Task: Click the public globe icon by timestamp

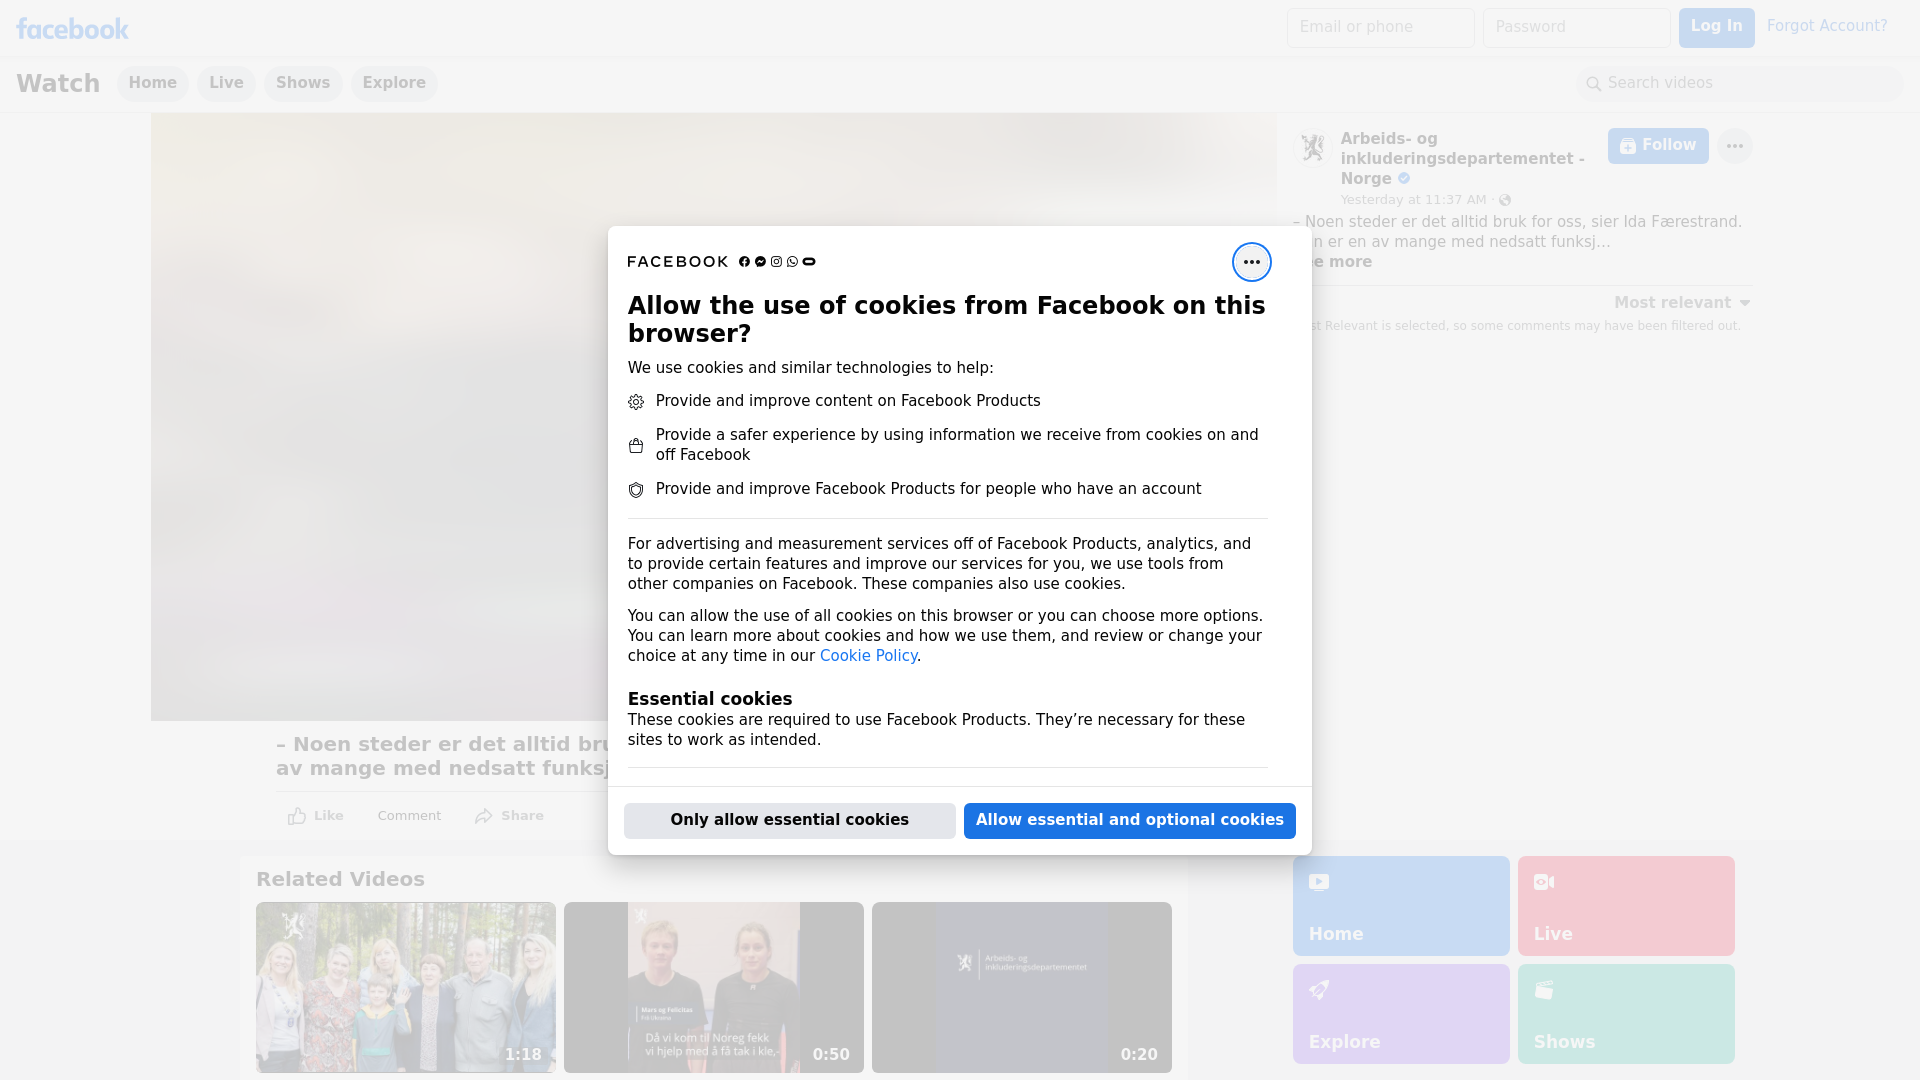Action: click(1505, 200)
